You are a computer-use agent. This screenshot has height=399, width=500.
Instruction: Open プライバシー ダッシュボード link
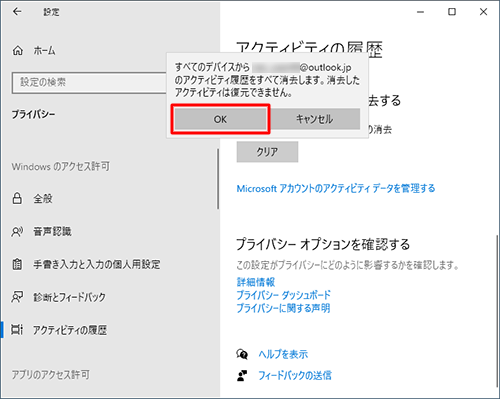283,295
